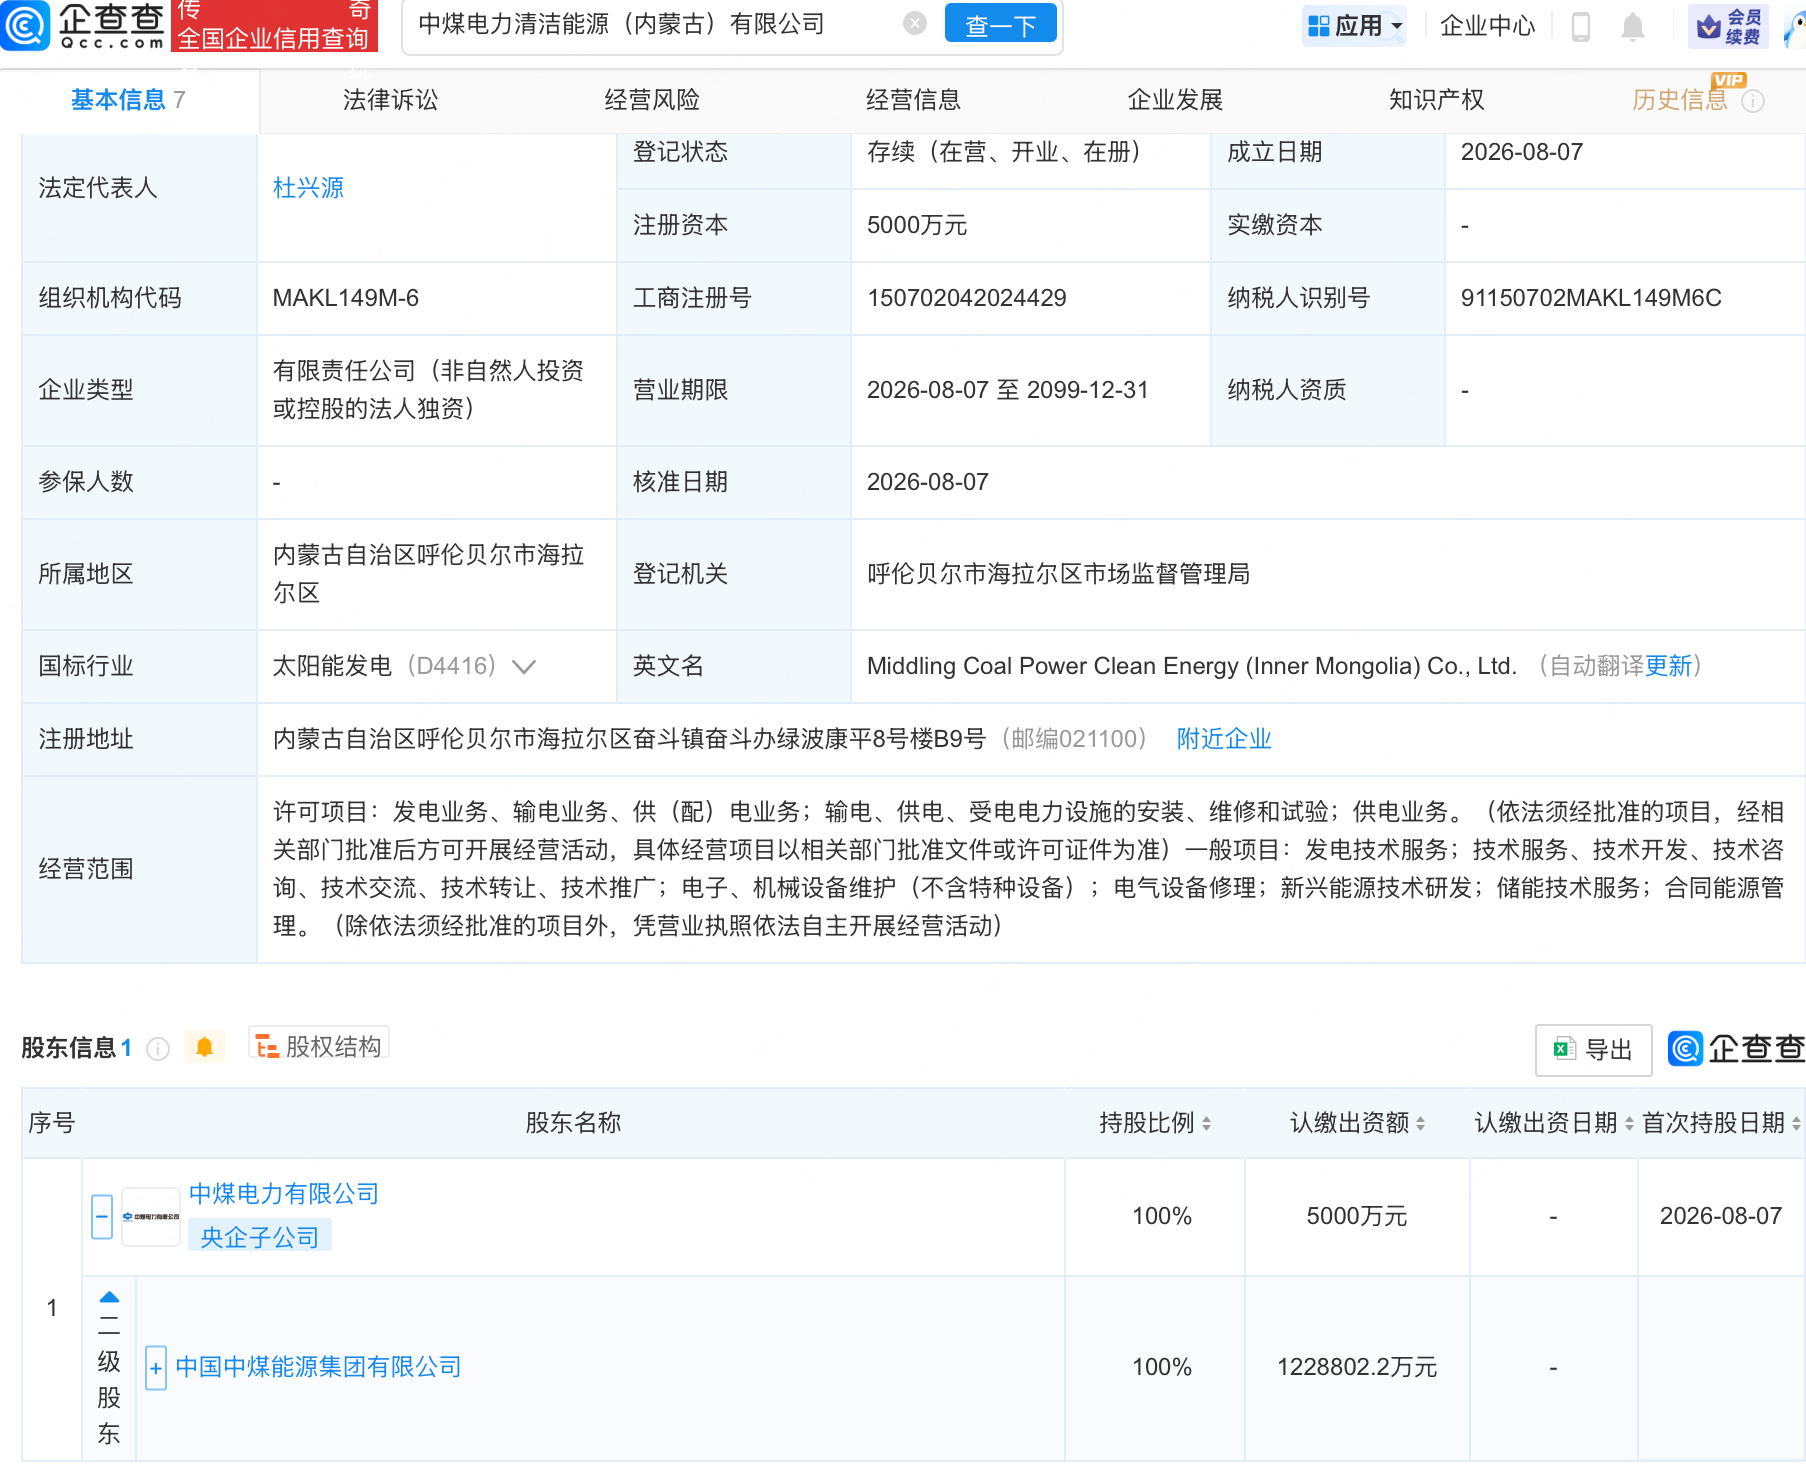Switch to 经营信息 tab

click(913, 100)
